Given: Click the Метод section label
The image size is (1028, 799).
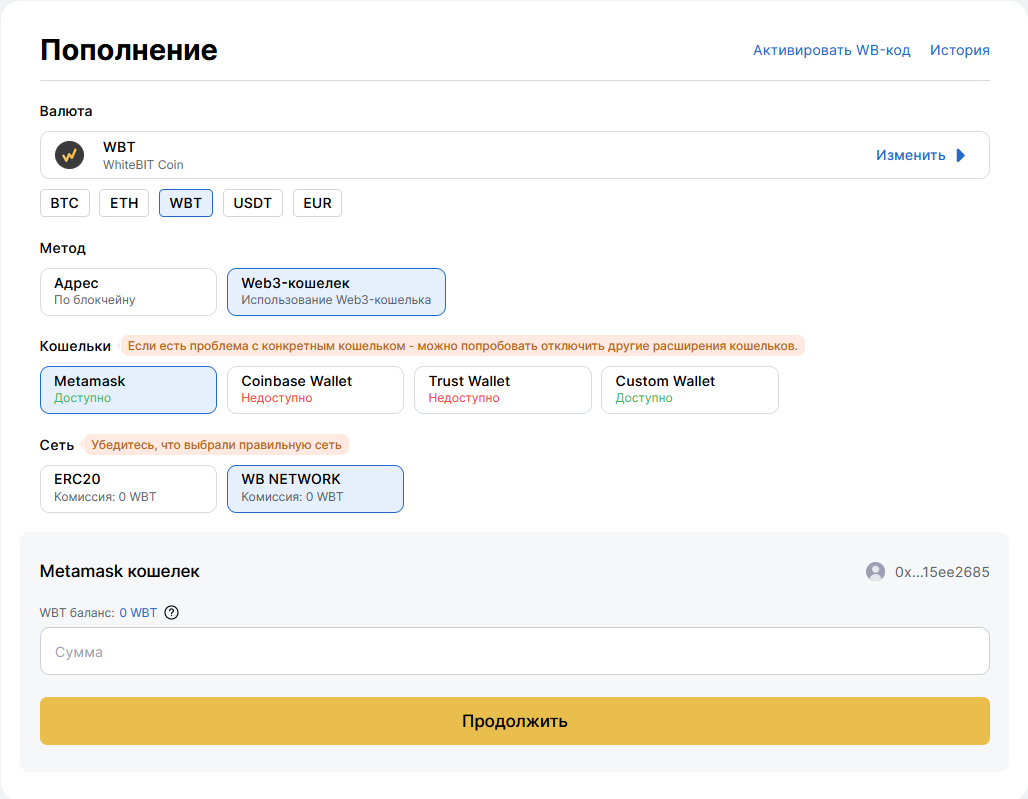Looking at the screenshot, I should pyautogui.click(x=62, y=248).
